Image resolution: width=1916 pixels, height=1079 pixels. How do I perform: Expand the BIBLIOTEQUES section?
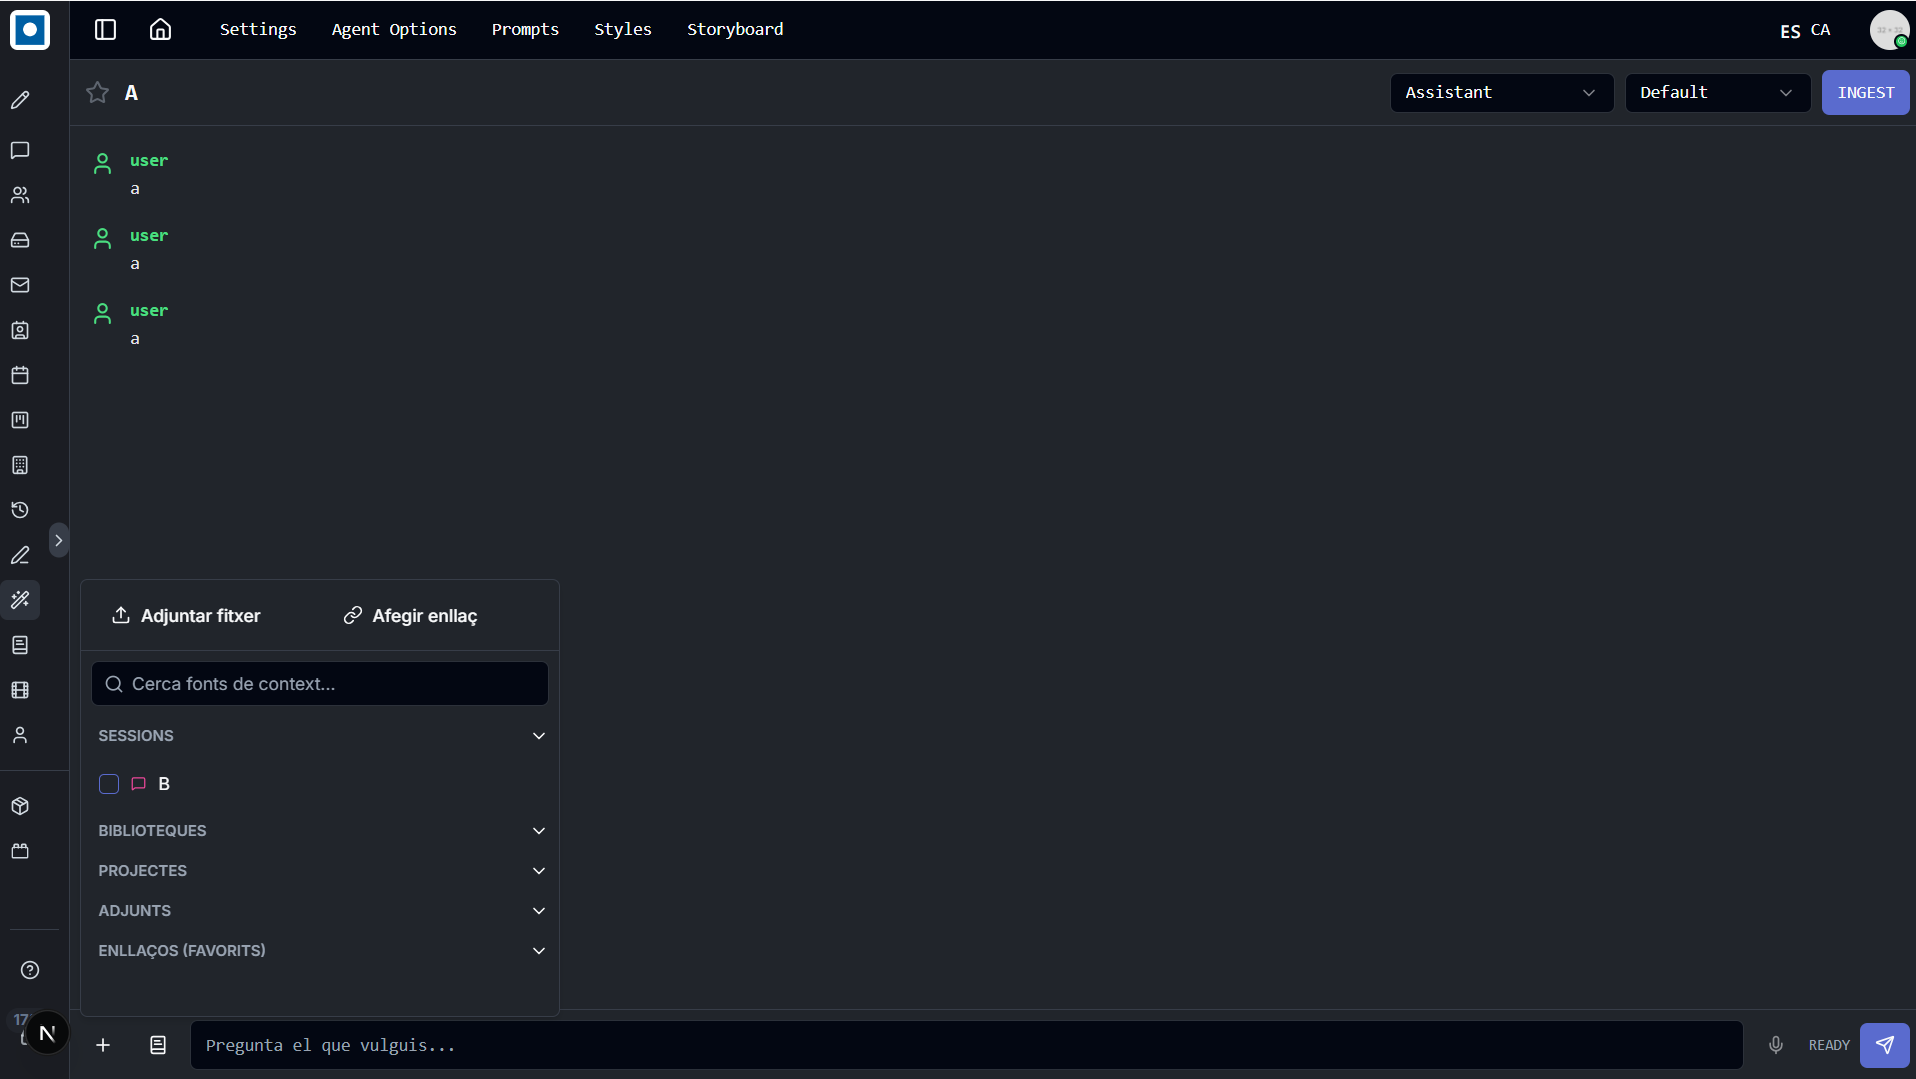(x=319, y=831)
